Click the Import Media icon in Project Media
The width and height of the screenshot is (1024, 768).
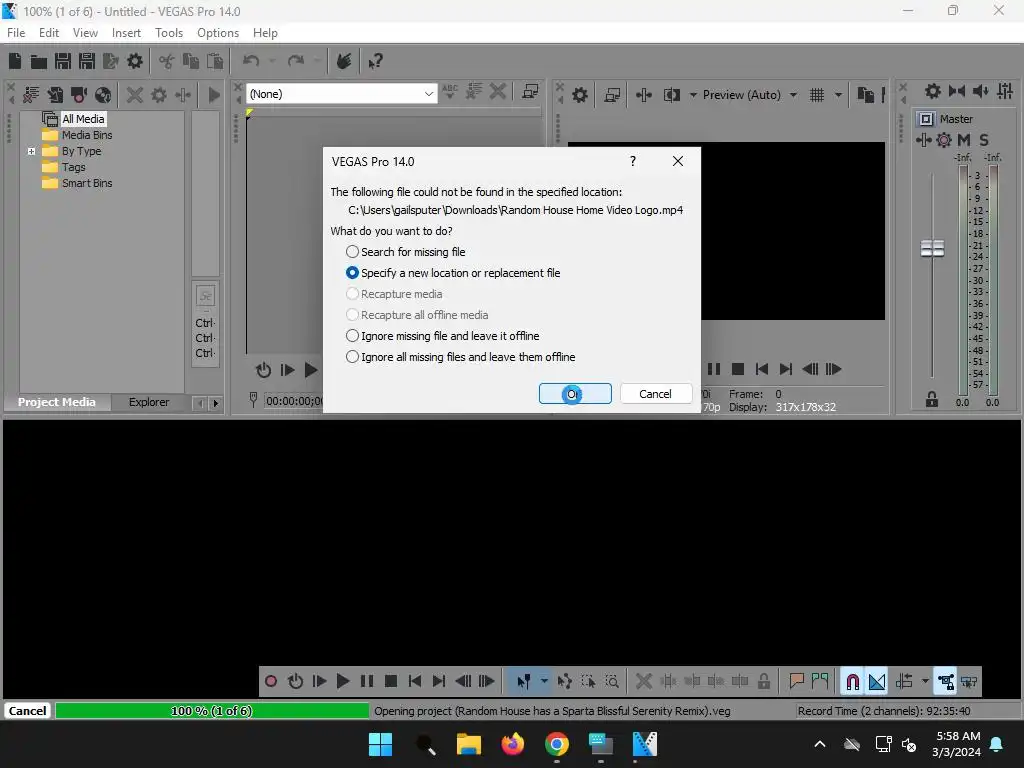(x=55, y=95)
